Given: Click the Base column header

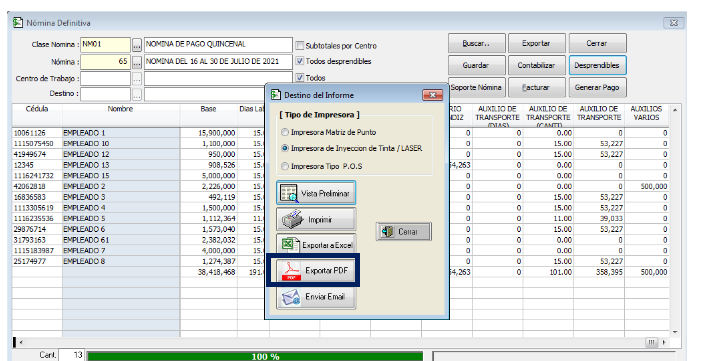Looking at the screenshot, I should (209, 115).
